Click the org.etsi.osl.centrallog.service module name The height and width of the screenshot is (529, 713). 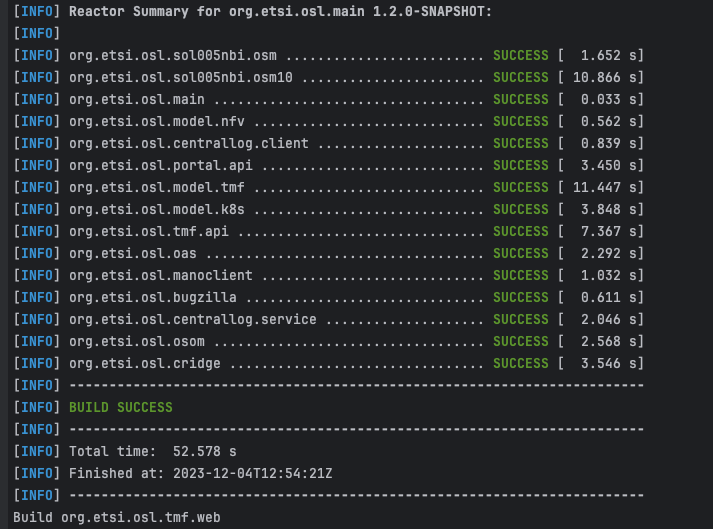click(193, 319)
